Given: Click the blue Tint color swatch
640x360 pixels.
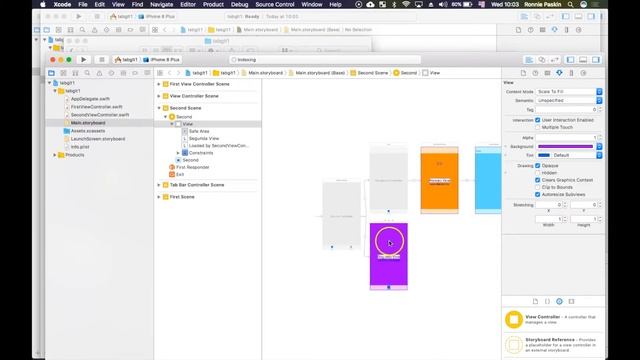Looking at the screenshot, I should [x=544, y=155].
